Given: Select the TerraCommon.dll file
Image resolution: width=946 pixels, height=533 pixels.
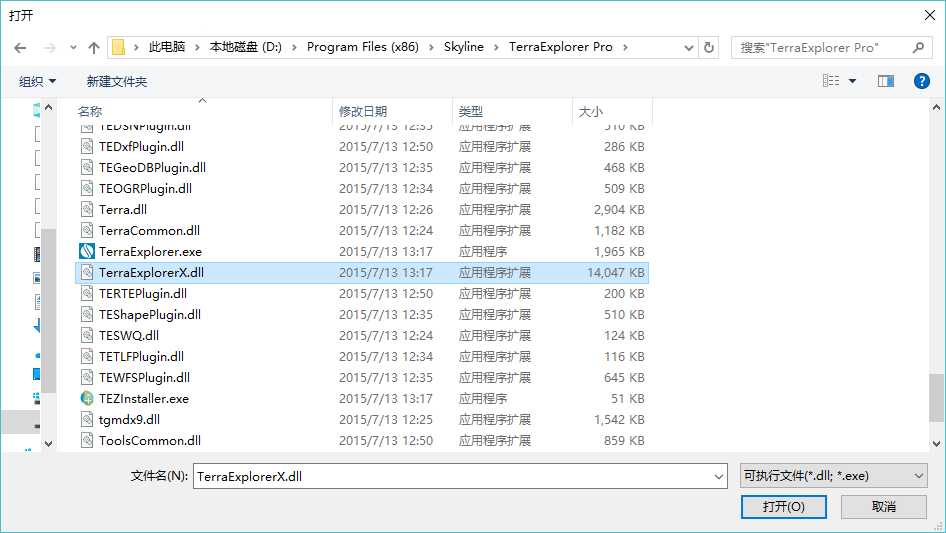Looking at the screenshot, I should [150, 231].
